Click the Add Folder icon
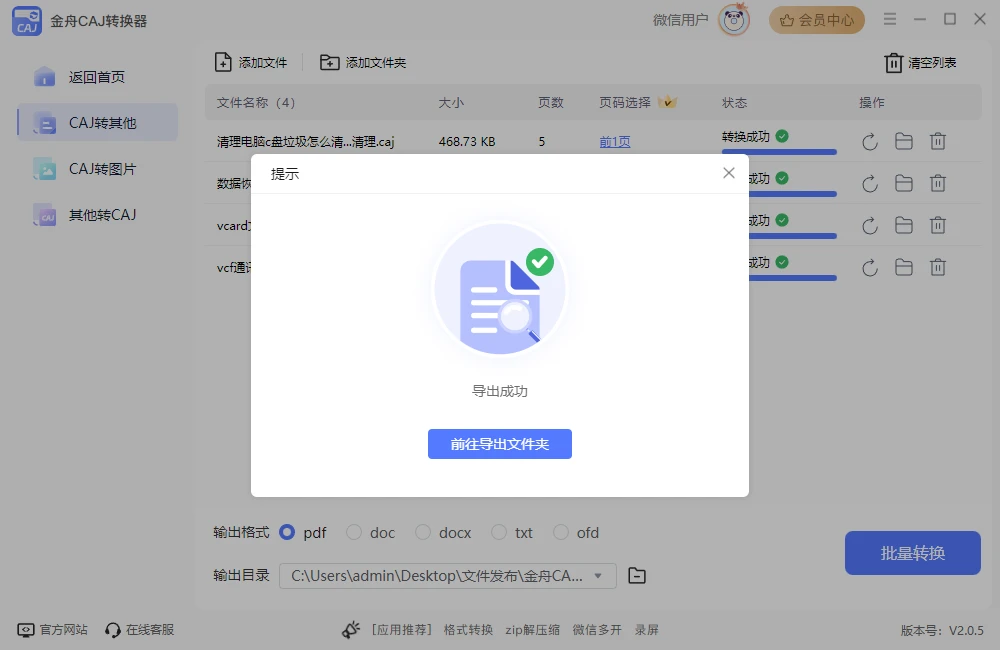 (x=329, y=62)
